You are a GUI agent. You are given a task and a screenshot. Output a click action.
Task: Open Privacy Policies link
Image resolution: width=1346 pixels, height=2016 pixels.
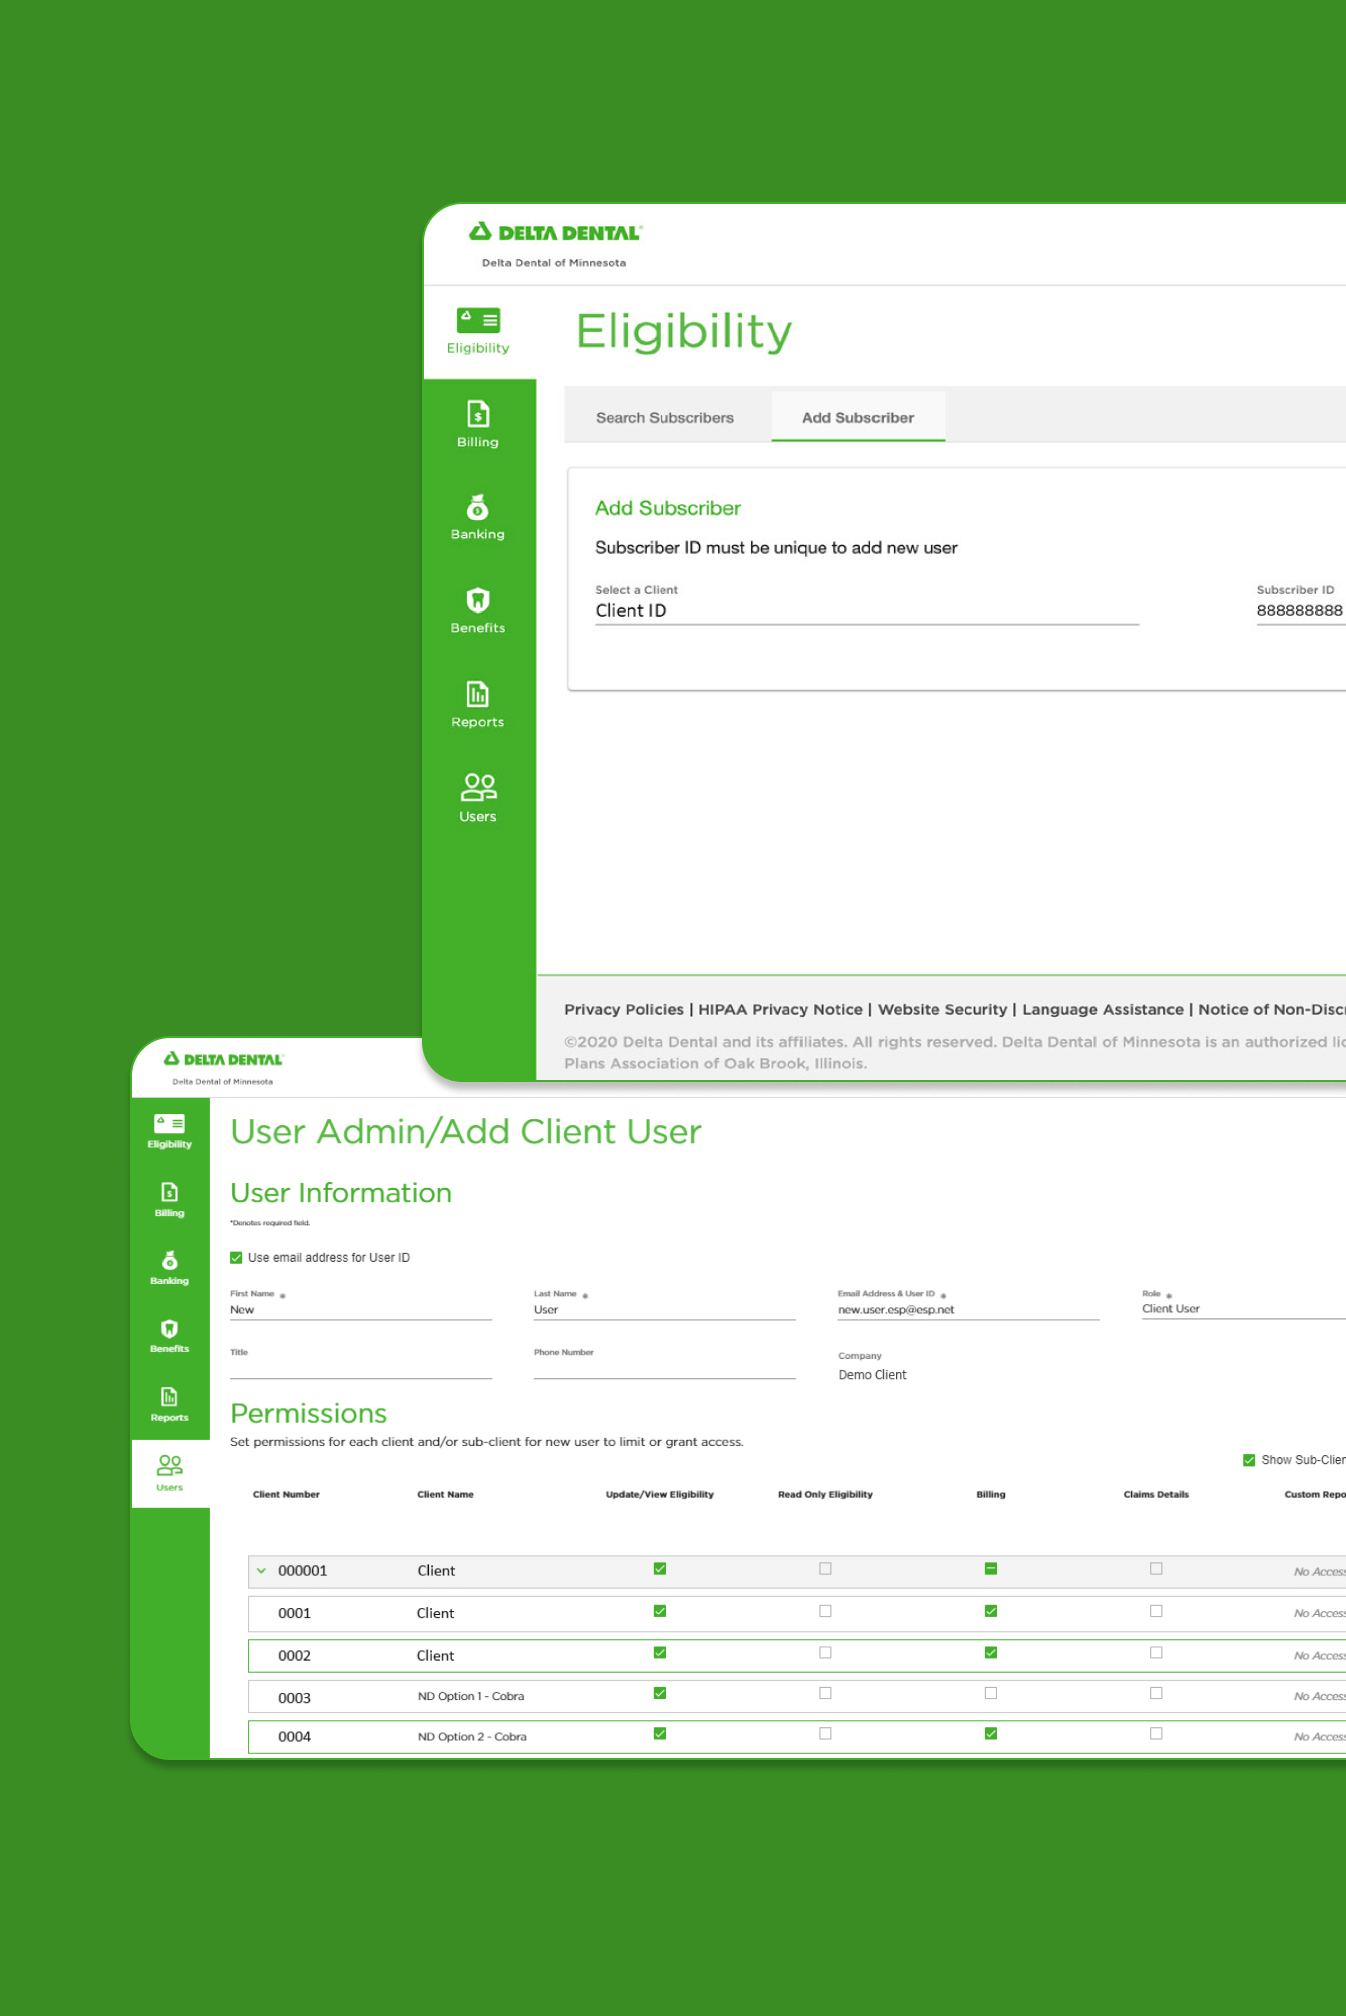(624, 1009)
